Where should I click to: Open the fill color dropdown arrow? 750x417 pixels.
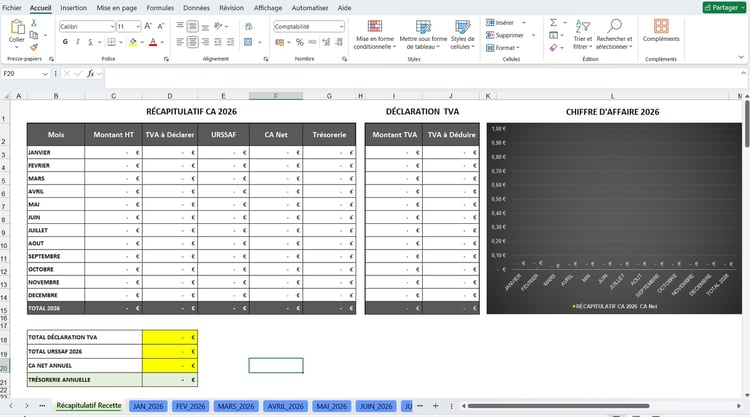[142, 43]
